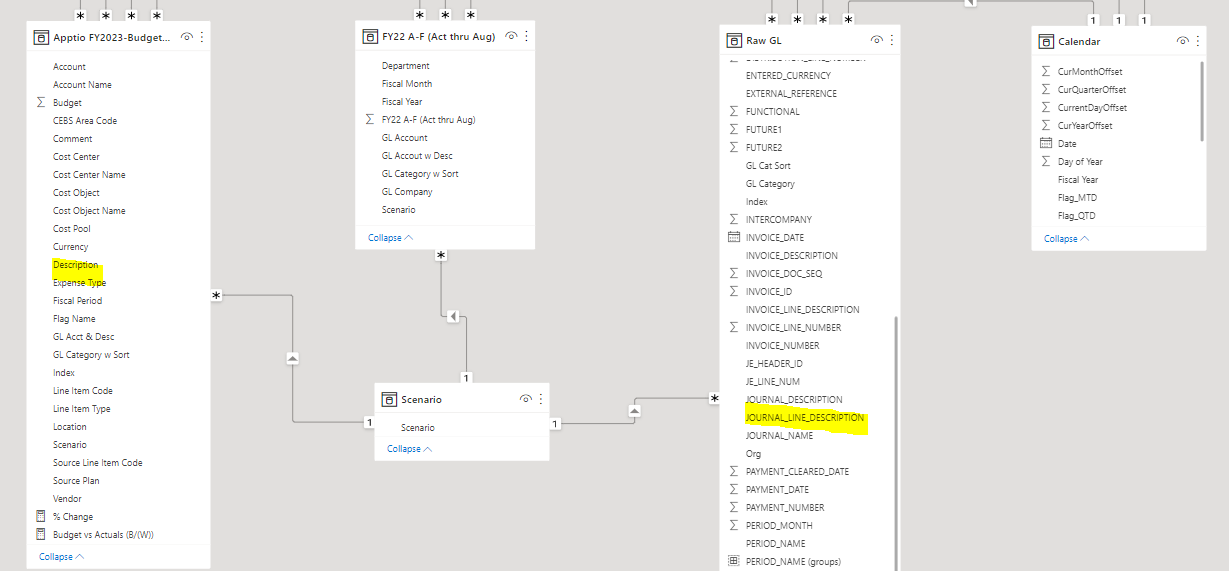The height and width of the screenshot is (571, 1229).
Task: Toggle visibility of Raw GL table
Action: pos(876,40)
